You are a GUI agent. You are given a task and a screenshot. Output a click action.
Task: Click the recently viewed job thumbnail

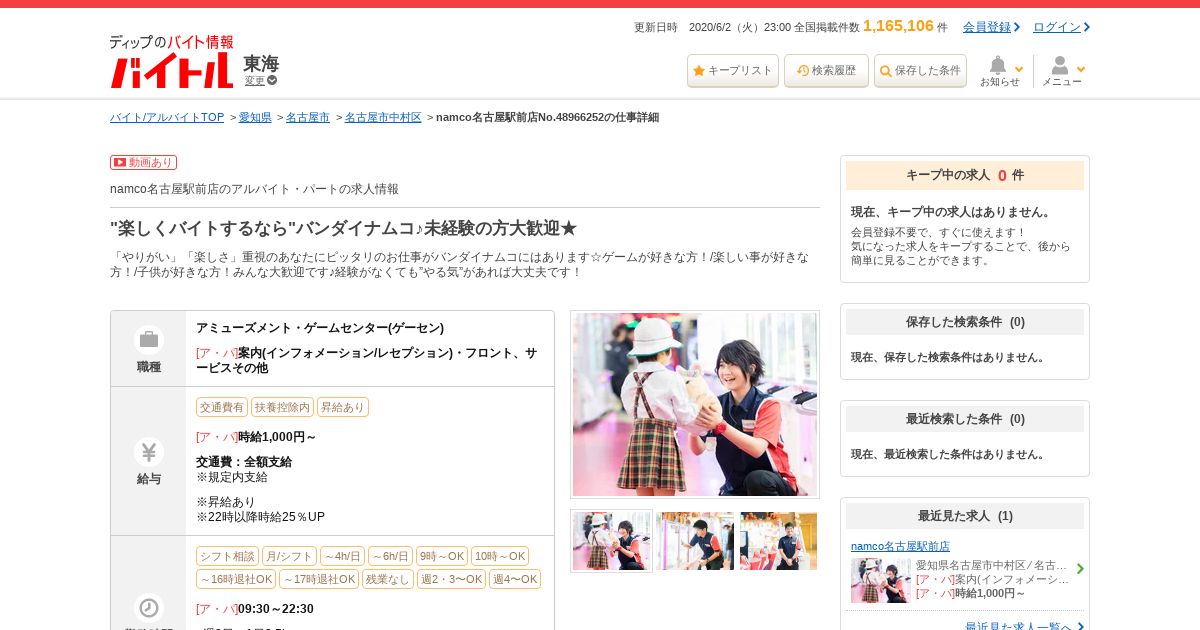[x=881, y=580]
